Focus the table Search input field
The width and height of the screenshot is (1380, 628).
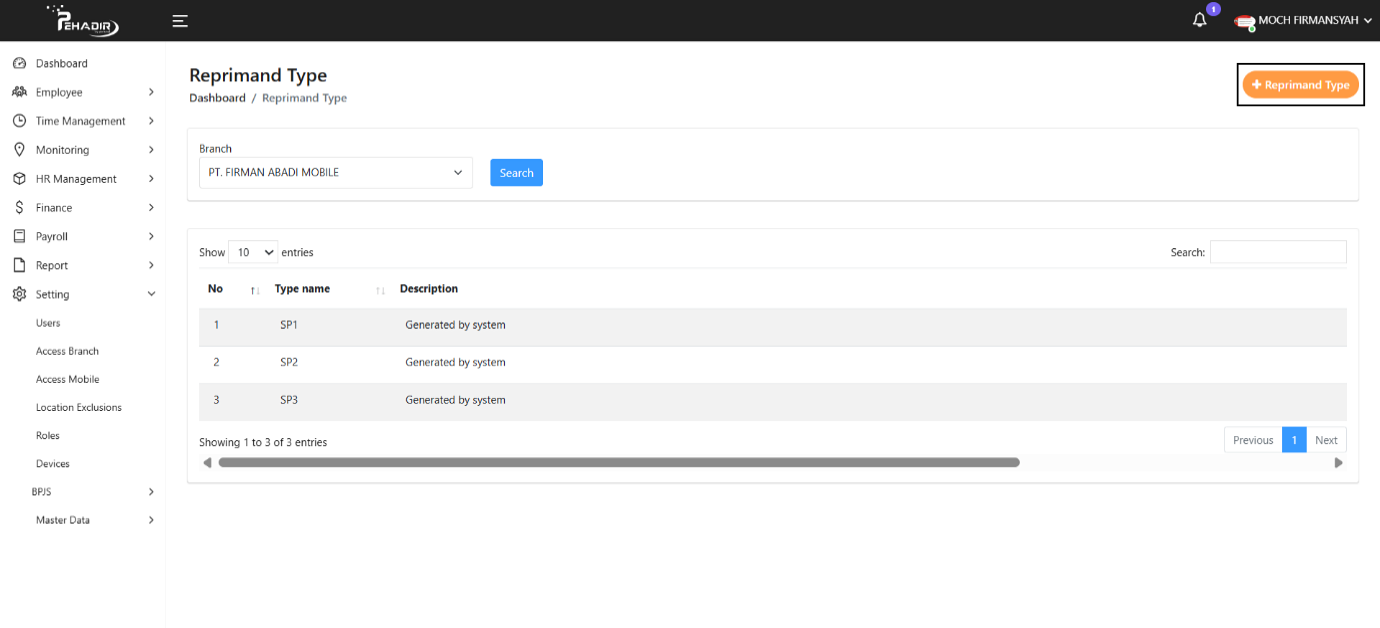(x=1277, y=252)
